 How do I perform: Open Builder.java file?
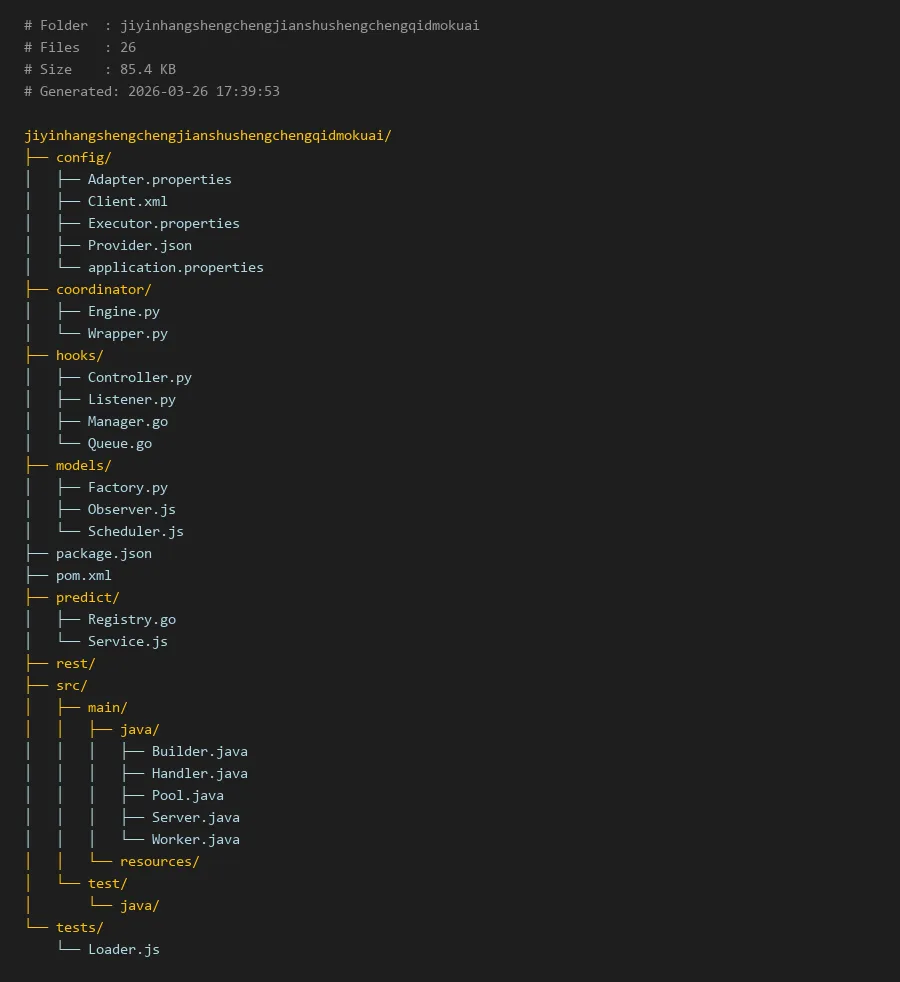click(x=199, y=751)
